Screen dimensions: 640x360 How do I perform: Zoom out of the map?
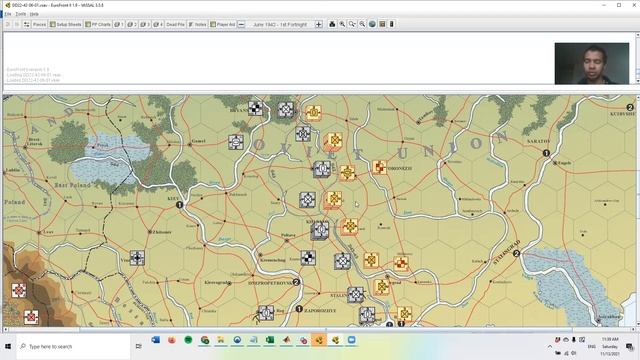[362, 24]
